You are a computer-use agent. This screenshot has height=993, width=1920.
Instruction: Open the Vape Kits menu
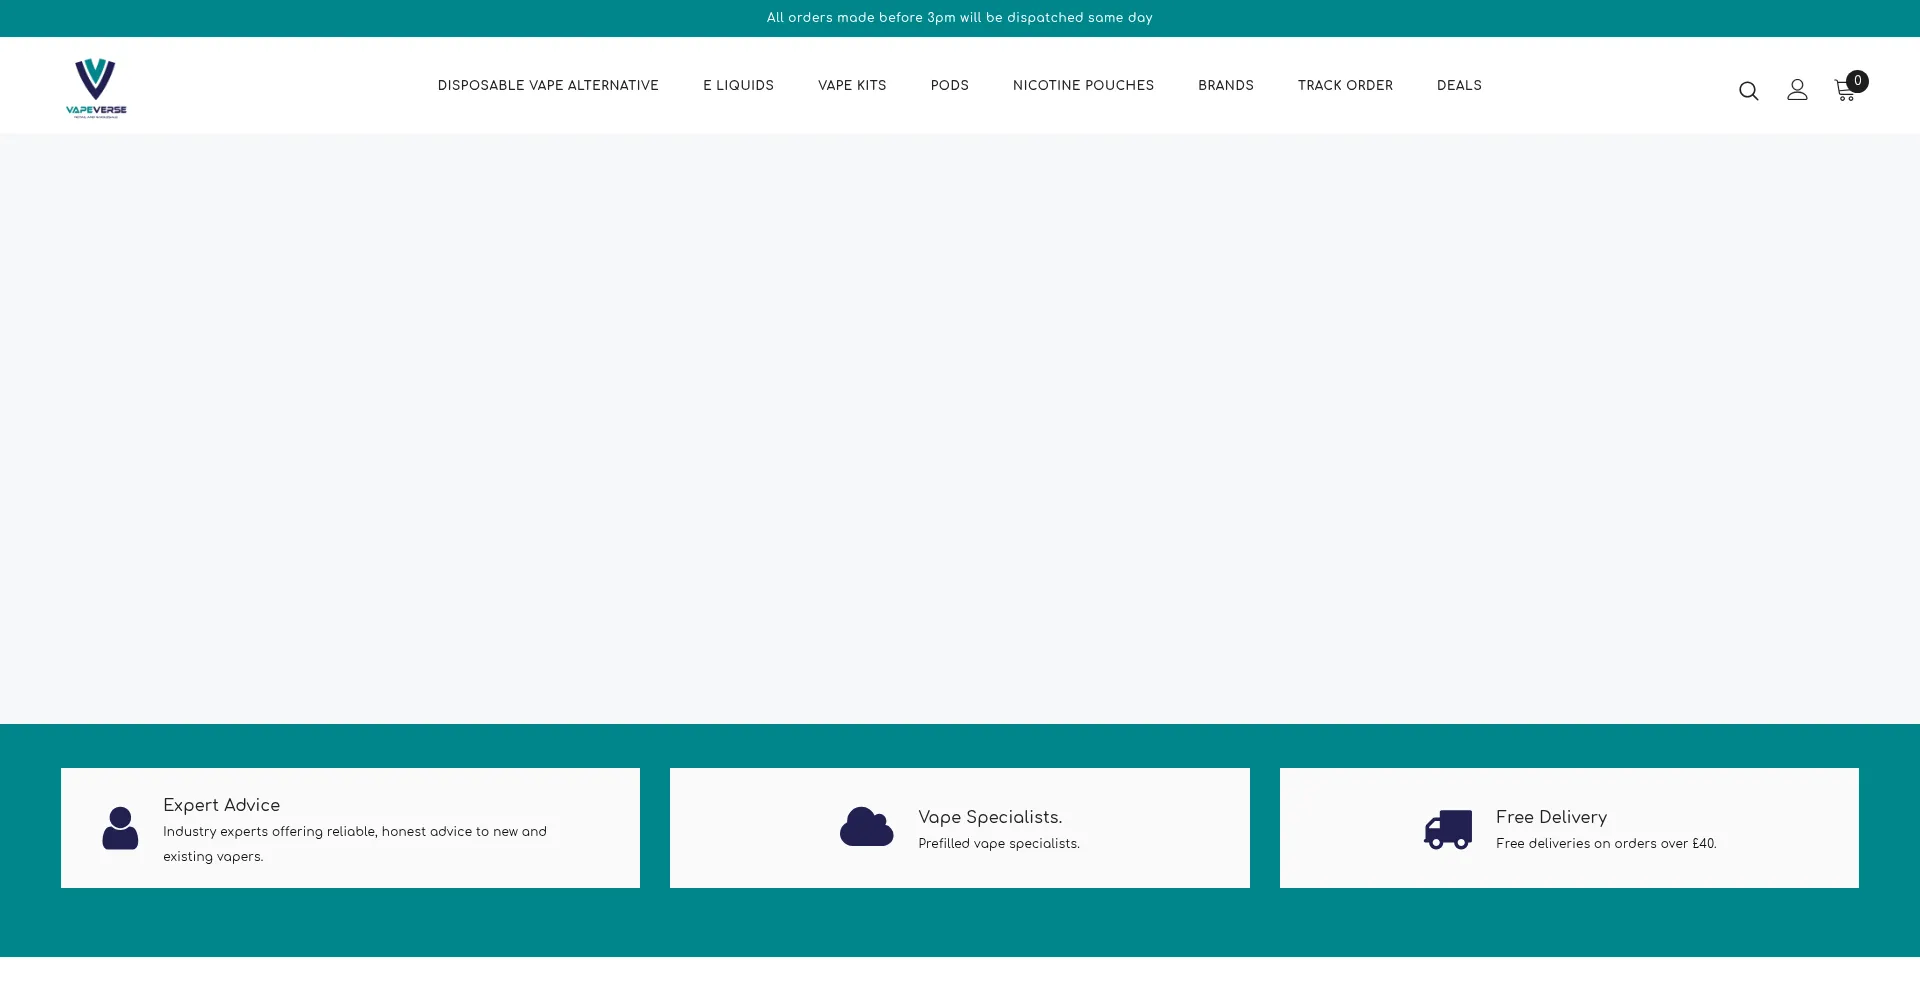[852, 86]
